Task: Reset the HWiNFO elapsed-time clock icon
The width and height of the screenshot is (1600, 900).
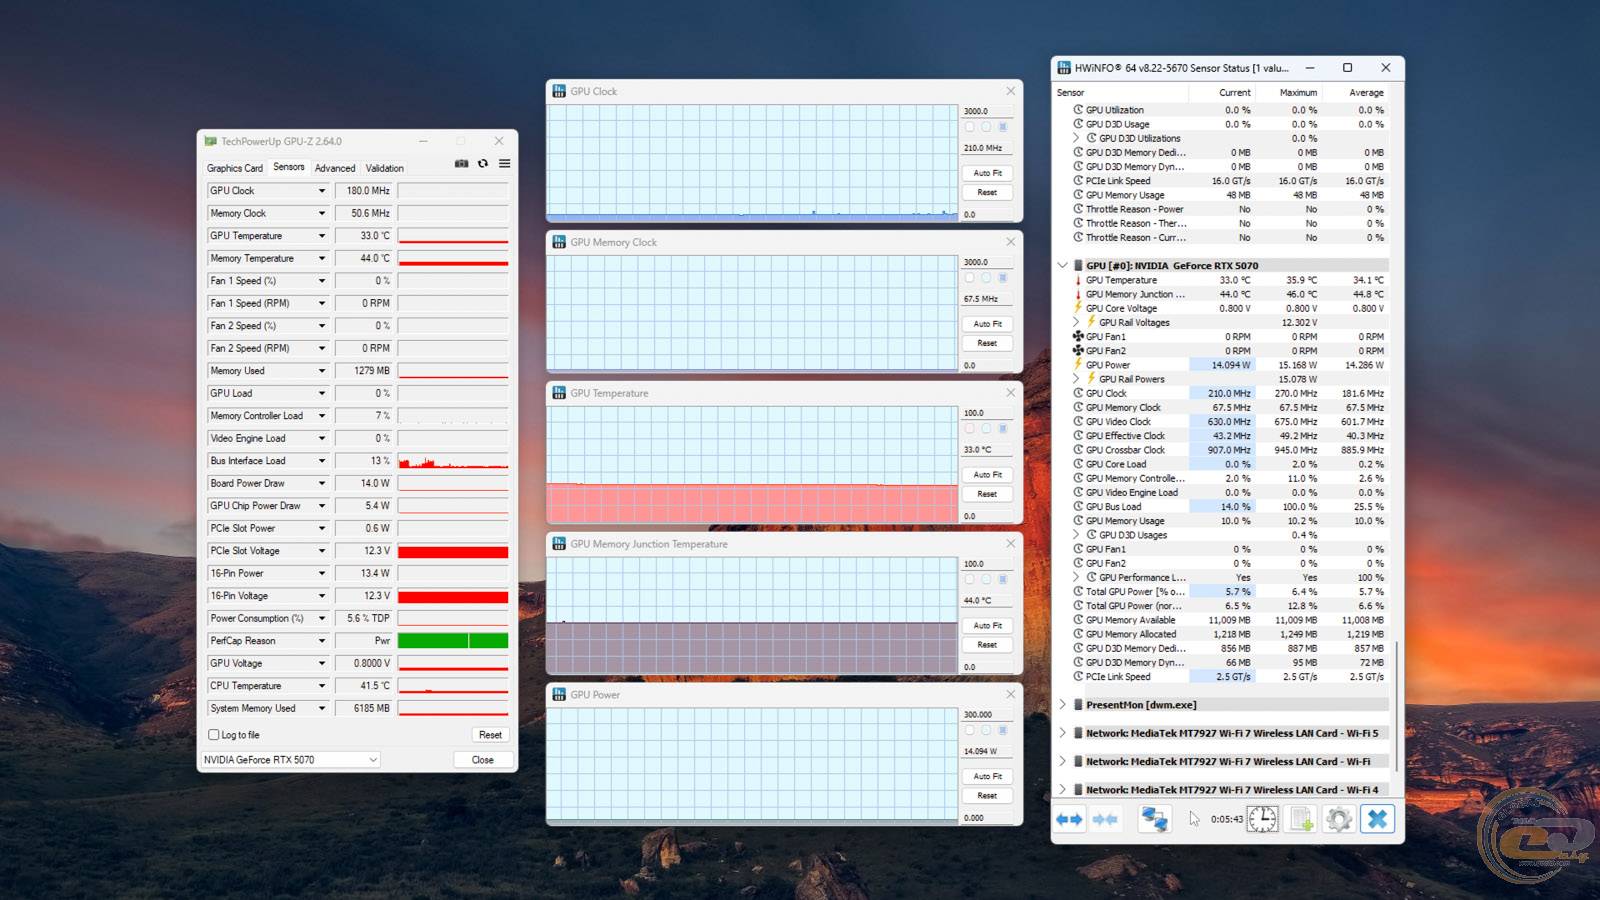Action: 1263,820
